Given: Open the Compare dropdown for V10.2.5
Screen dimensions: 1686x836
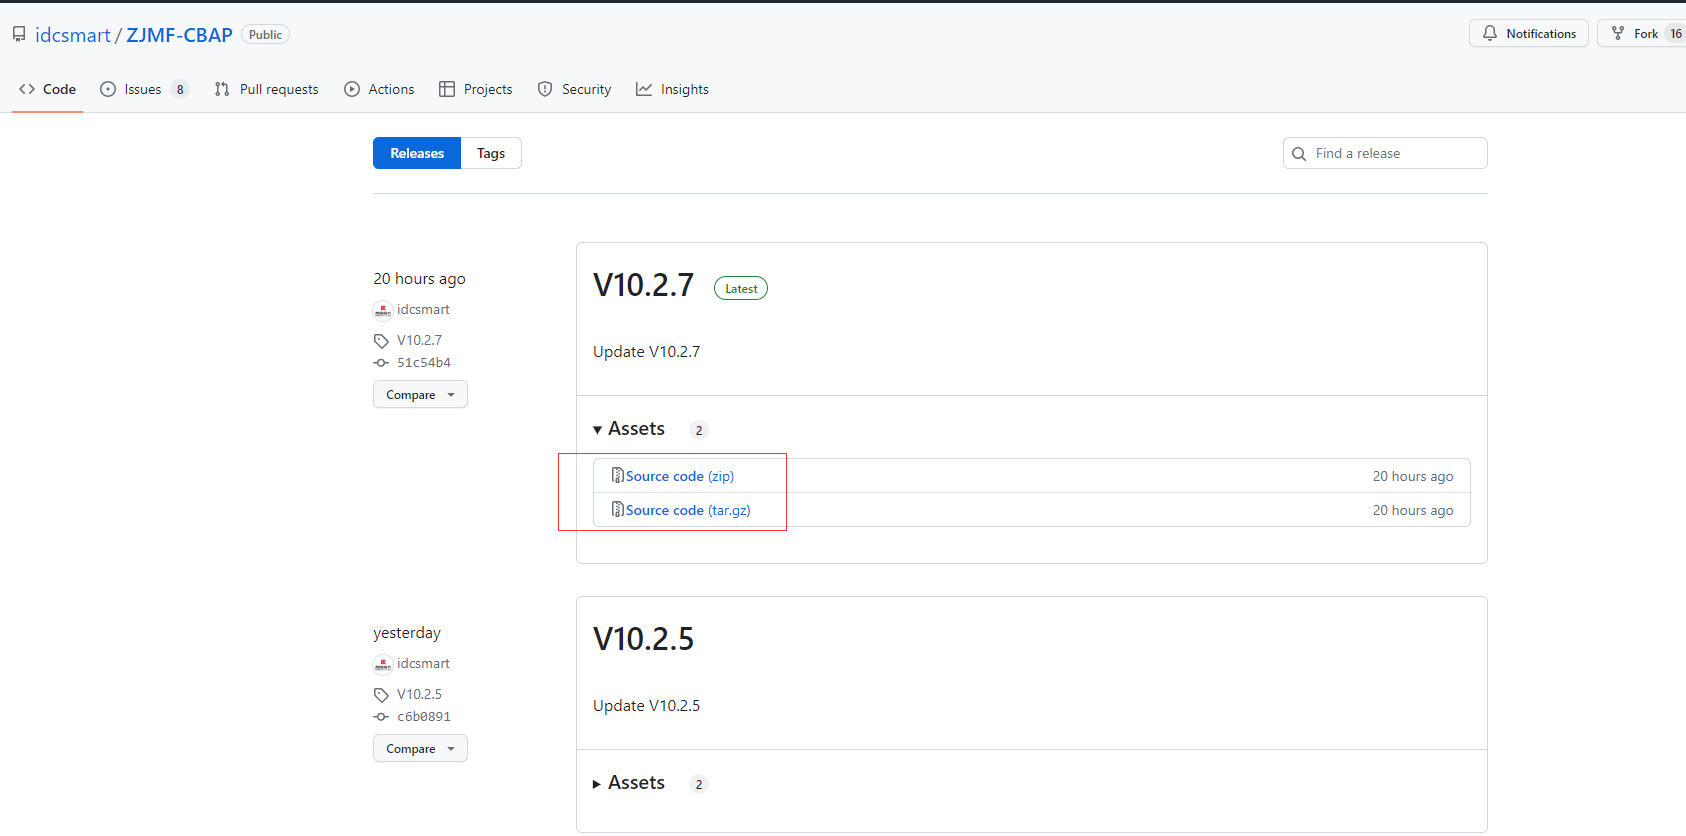Looking at the screenshot, I should coord(420,748).
